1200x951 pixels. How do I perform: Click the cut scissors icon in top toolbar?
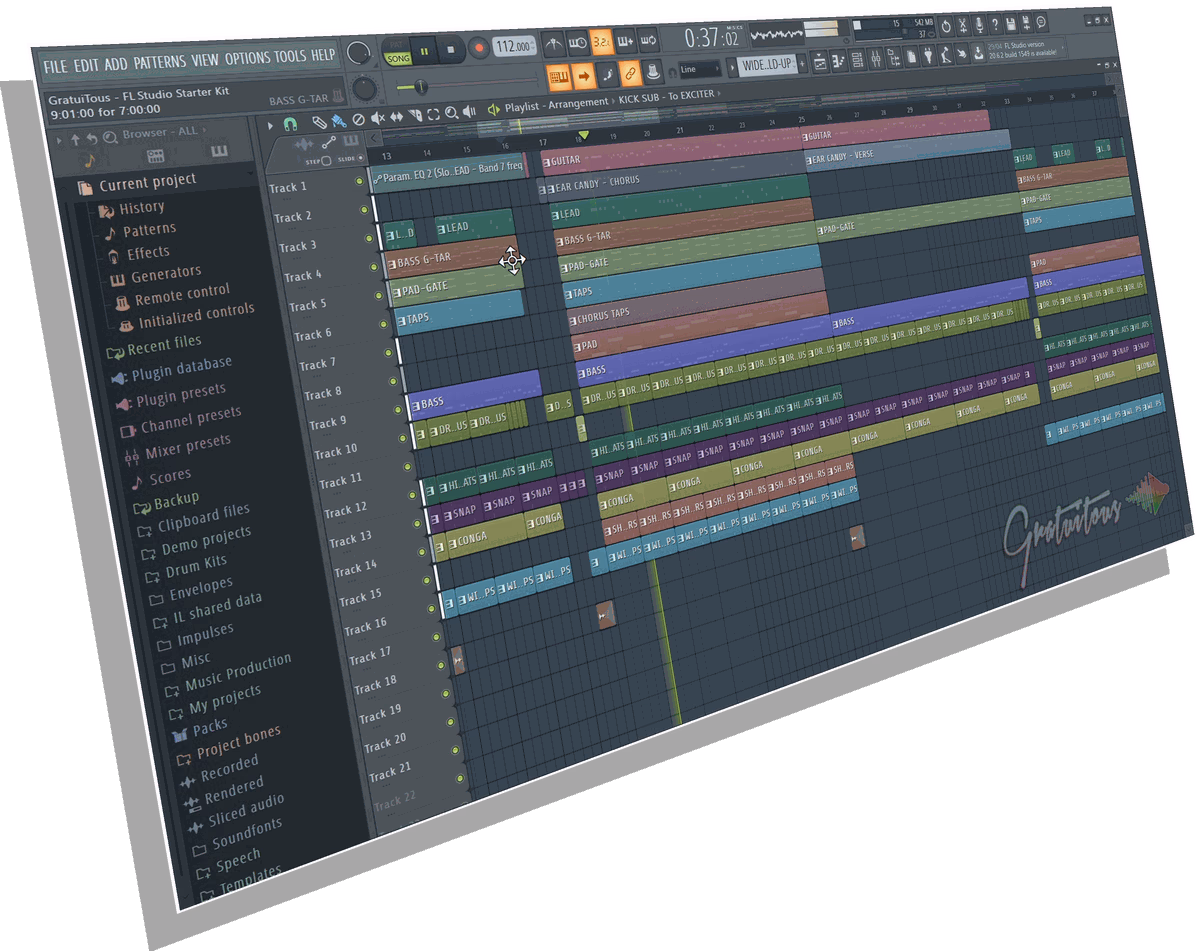pyautogui.click(x=962, y=25)
